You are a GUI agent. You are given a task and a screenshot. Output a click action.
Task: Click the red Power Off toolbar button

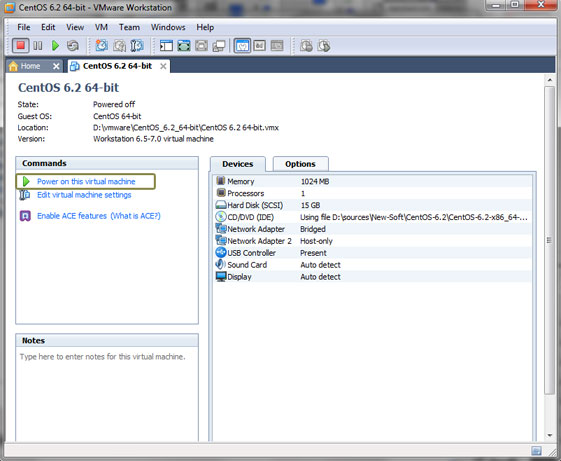pos(20,45)
